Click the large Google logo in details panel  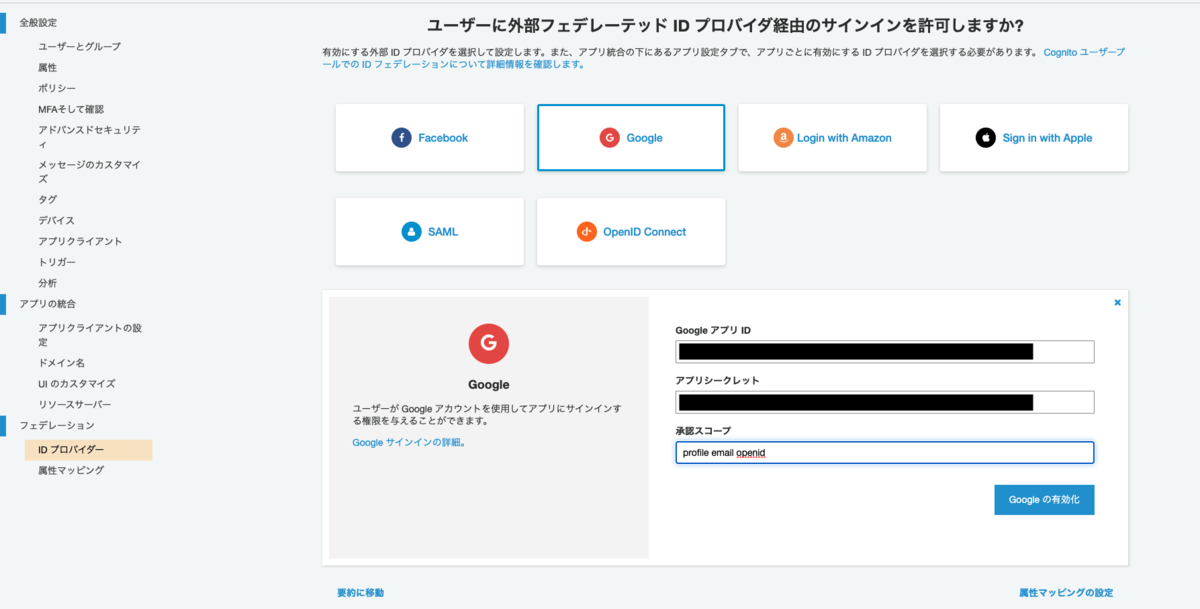pos(489,343)
